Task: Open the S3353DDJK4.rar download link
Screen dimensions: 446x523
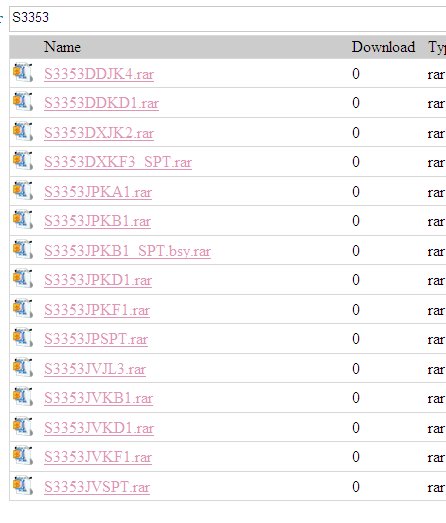Action: [99, 74]
